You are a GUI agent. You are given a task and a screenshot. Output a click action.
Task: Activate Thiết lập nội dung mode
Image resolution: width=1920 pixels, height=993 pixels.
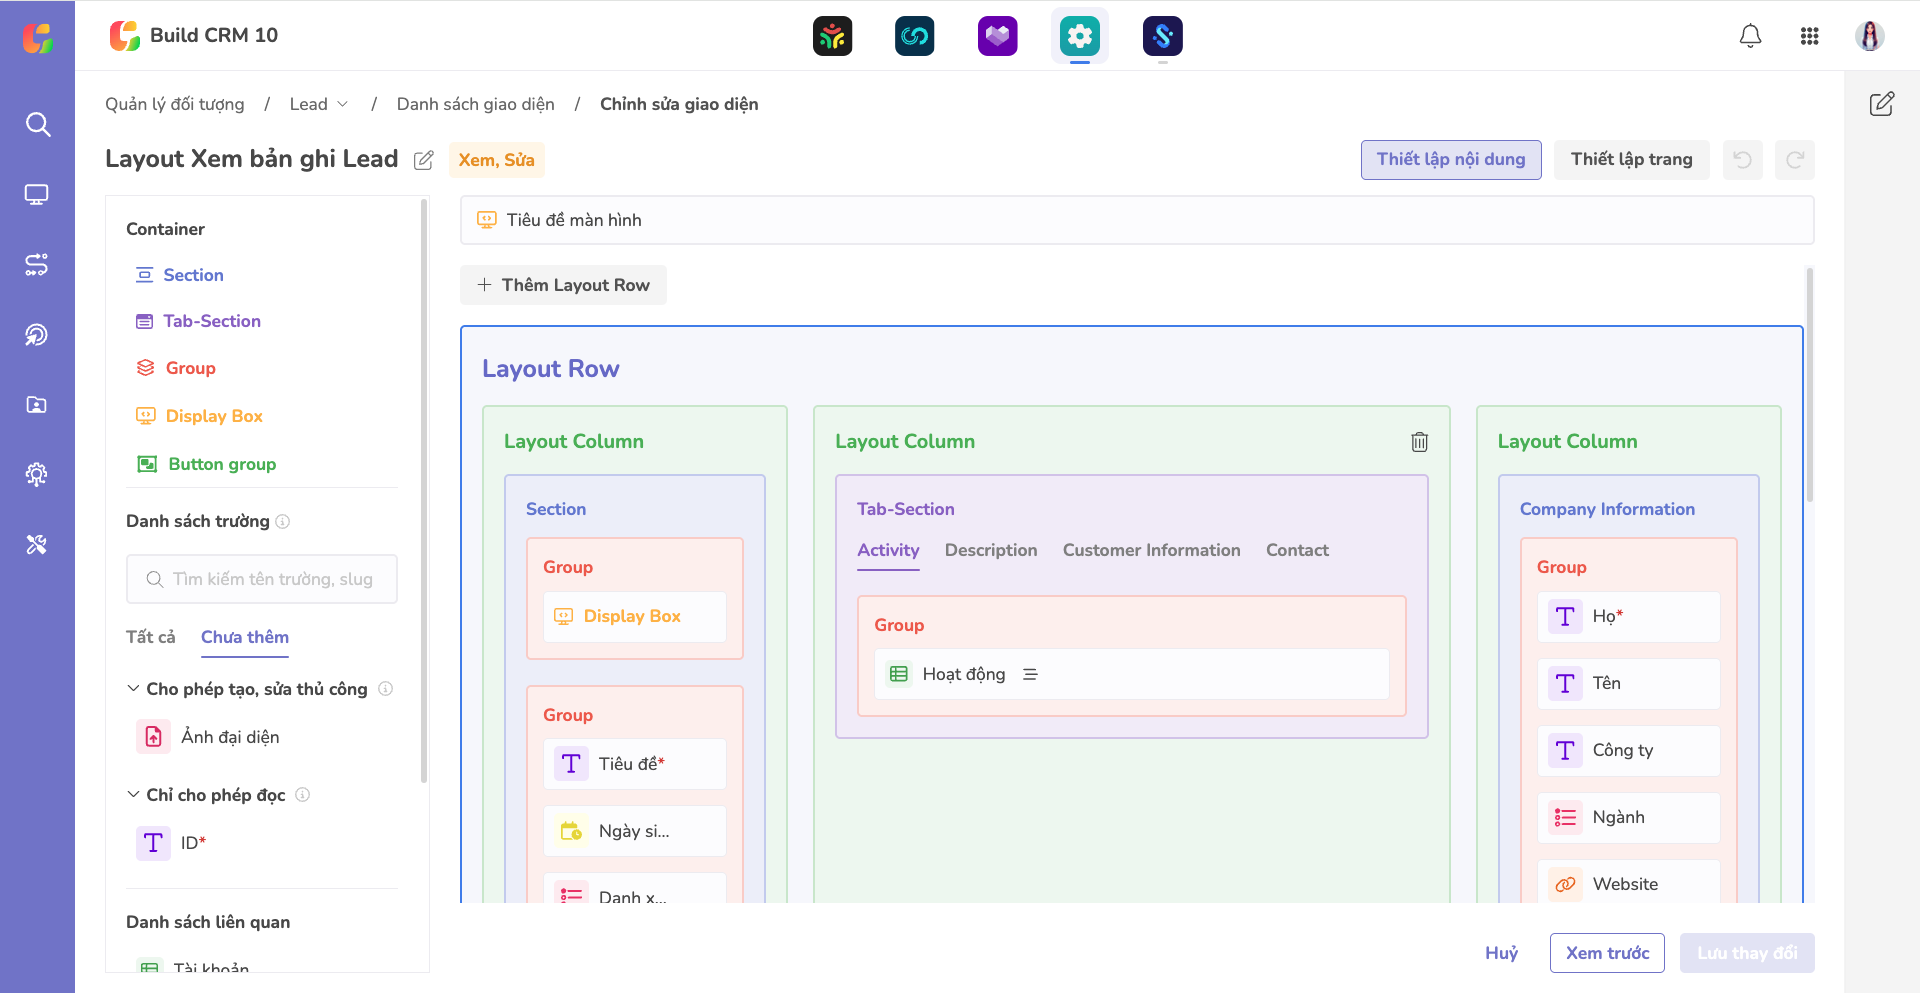pos(1450,160)
